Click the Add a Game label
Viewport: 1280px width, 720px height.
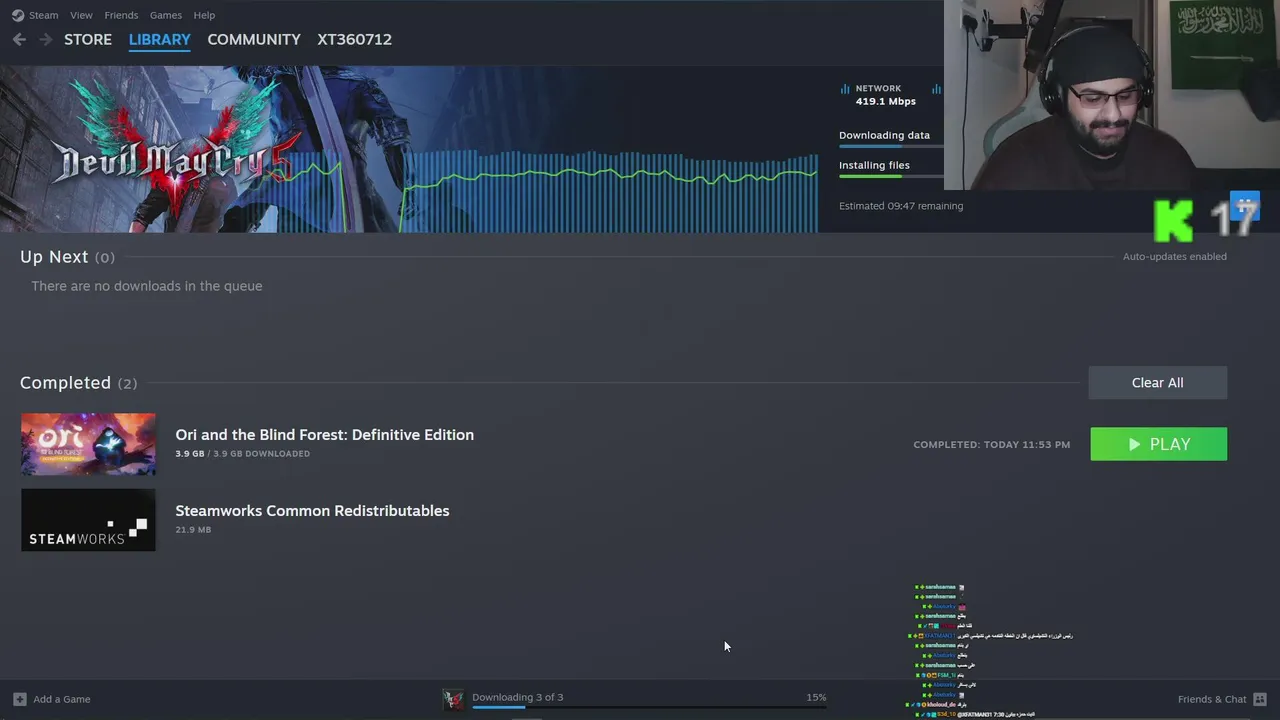tap(62, 699)
